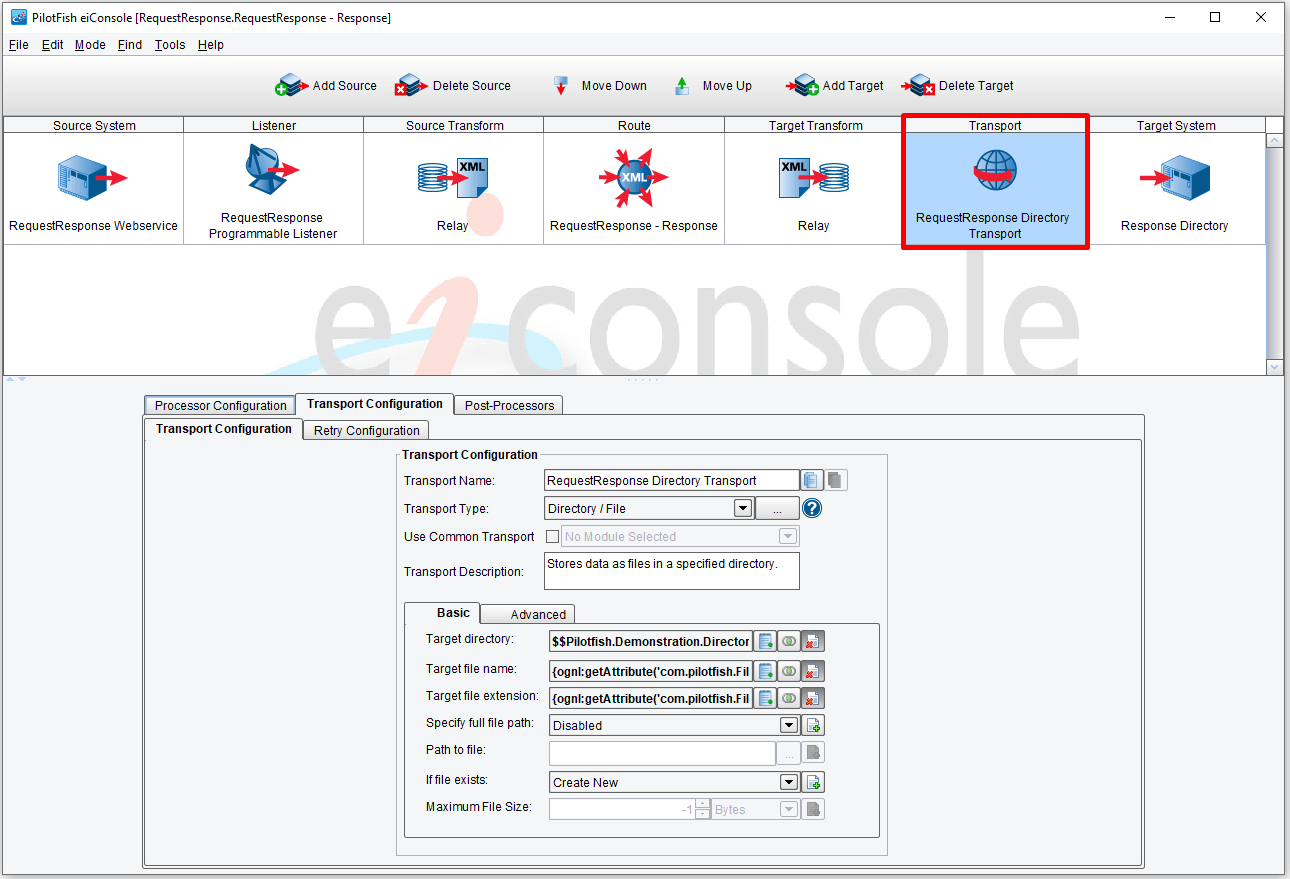Click Target directory clear (red X) icon
Viewport: 1290px width, 879px height.
coord(813,641)
